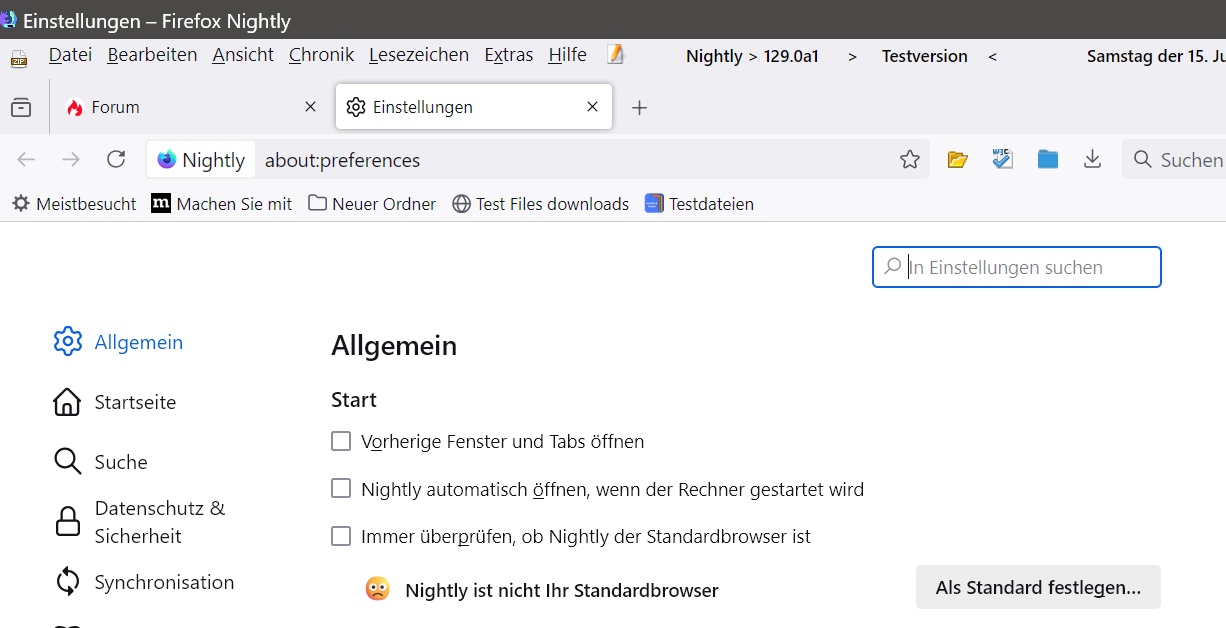The width and height of the screenshot is (1226, 628).
Task: Click the W3C validator extension icon
Action: point(1002,158)
